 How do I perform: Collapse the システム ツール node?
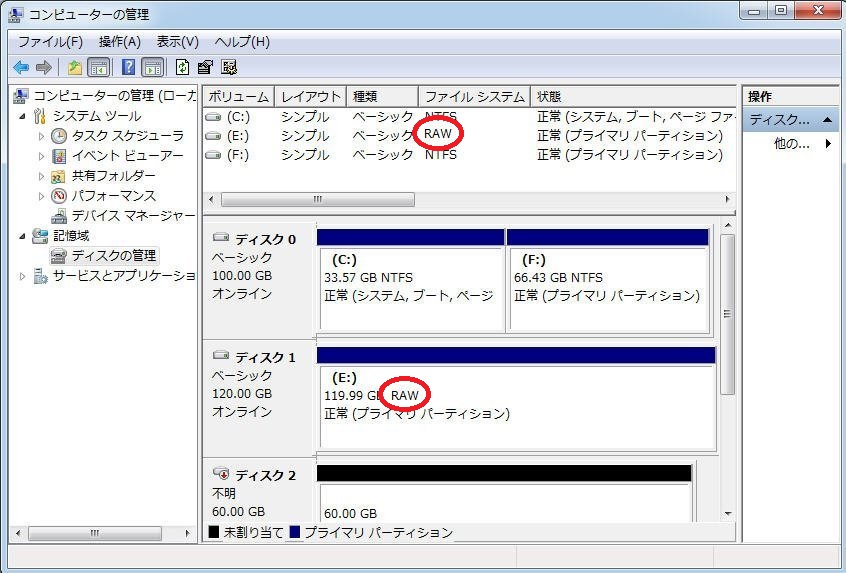pyautogui.click(x=23, y=116)
